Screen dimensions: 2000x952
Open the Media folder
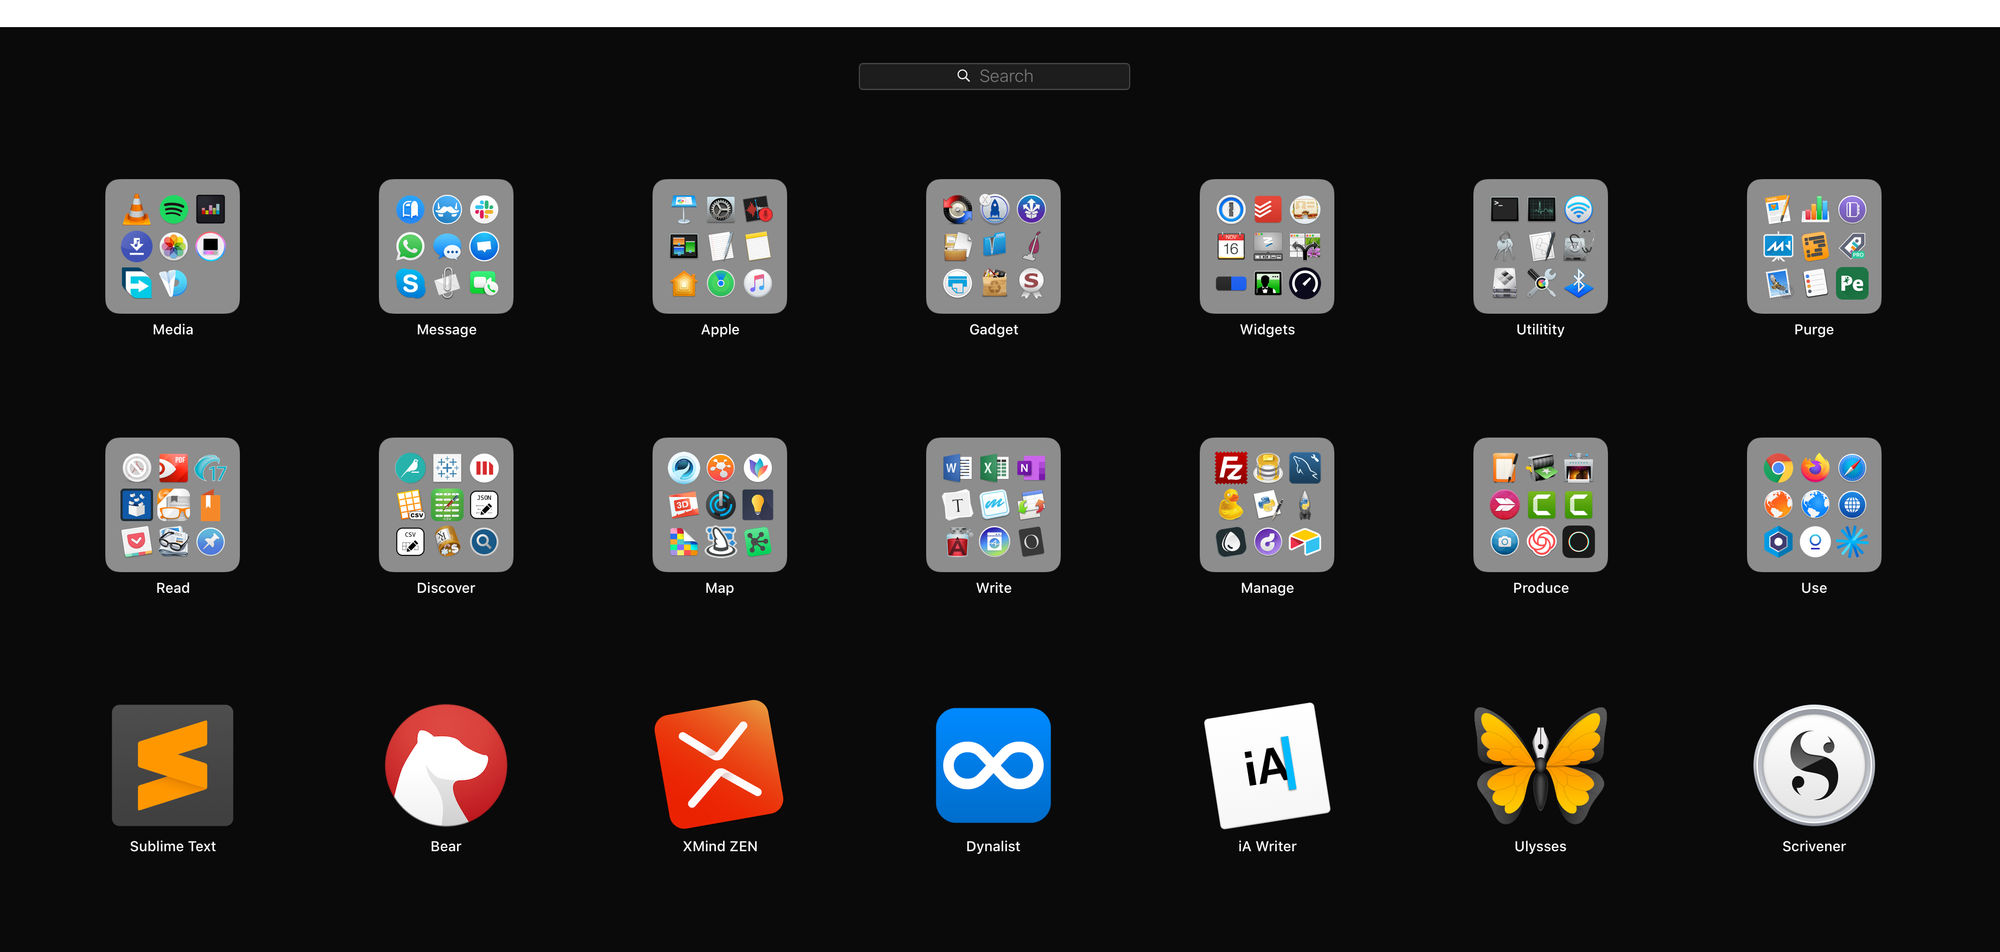click(x=173, y=246)
